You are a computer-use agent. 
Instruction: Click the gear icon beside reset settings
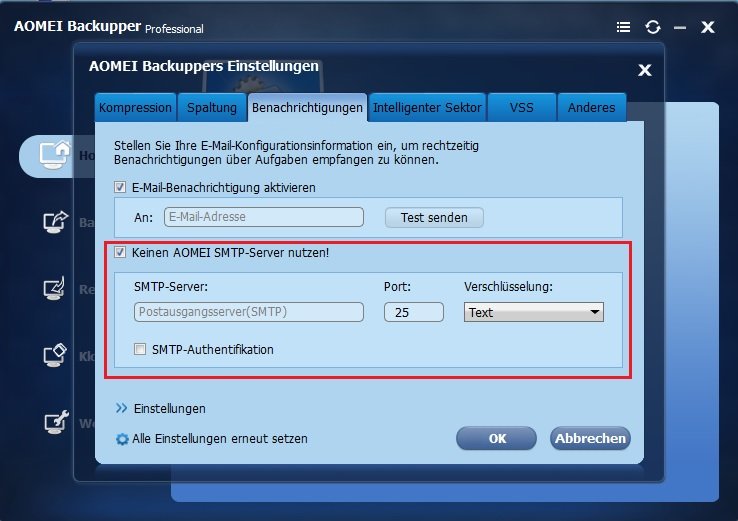tap(122, 439)
